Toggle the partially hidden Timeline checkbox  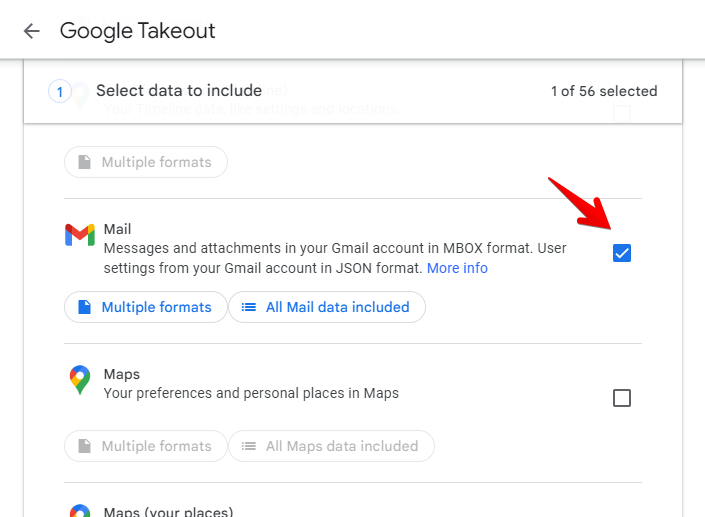(x=622, y=113)
